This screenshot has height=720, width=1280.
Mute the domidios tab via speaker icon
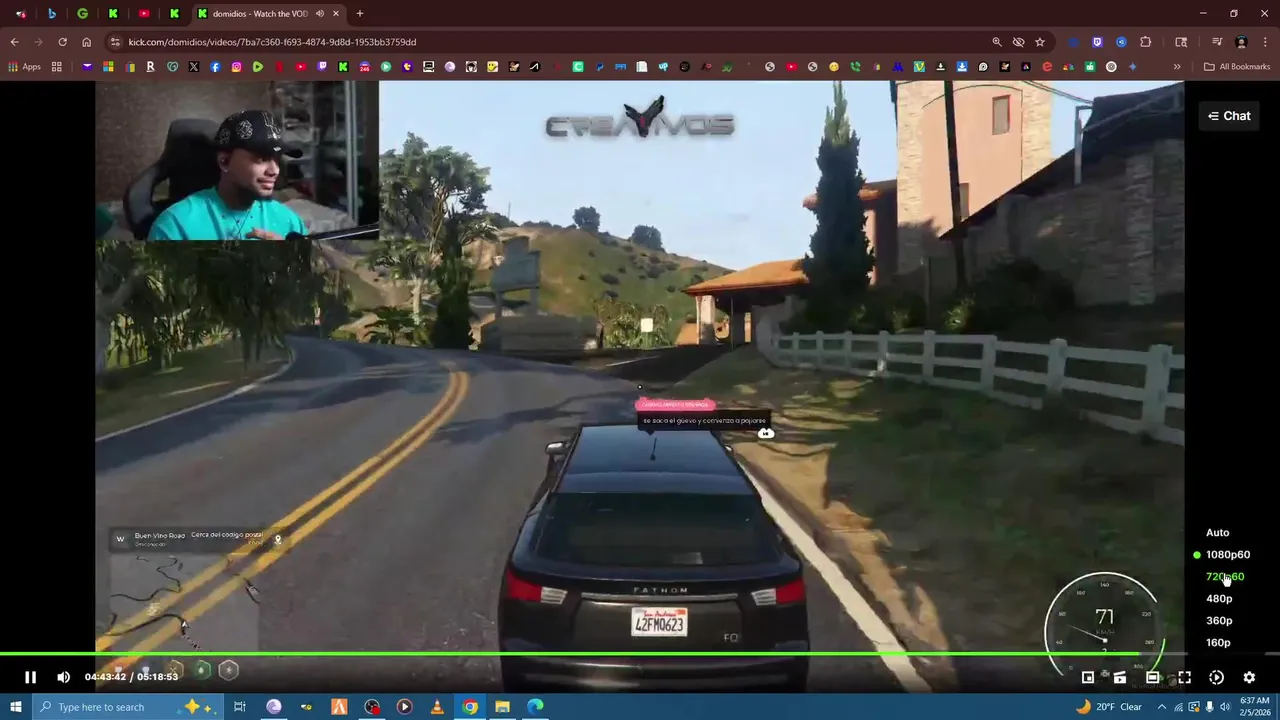click(320, 14)
